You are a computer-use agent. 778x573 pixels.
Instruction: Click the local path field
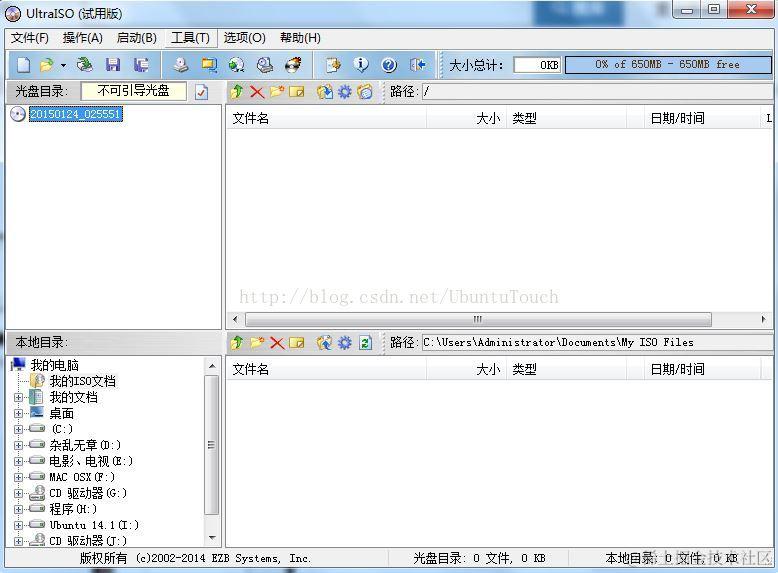597,342
